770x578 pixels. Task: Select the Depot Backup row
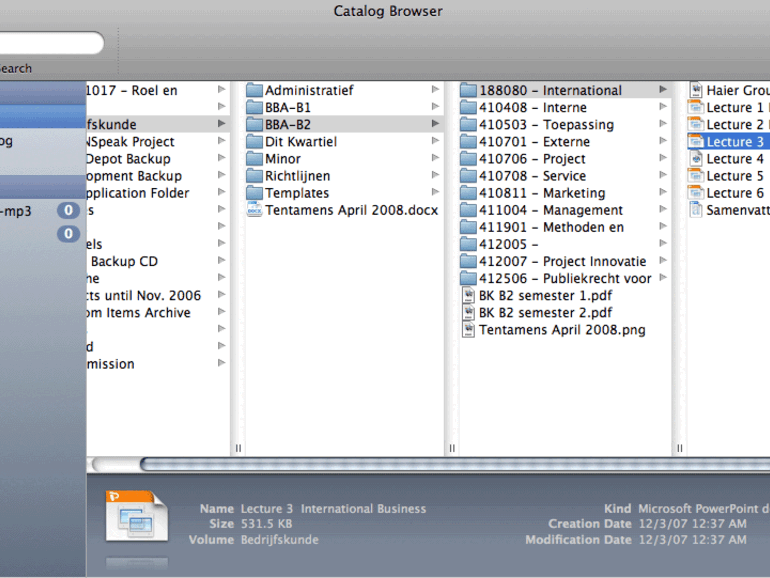pos(158,159)
